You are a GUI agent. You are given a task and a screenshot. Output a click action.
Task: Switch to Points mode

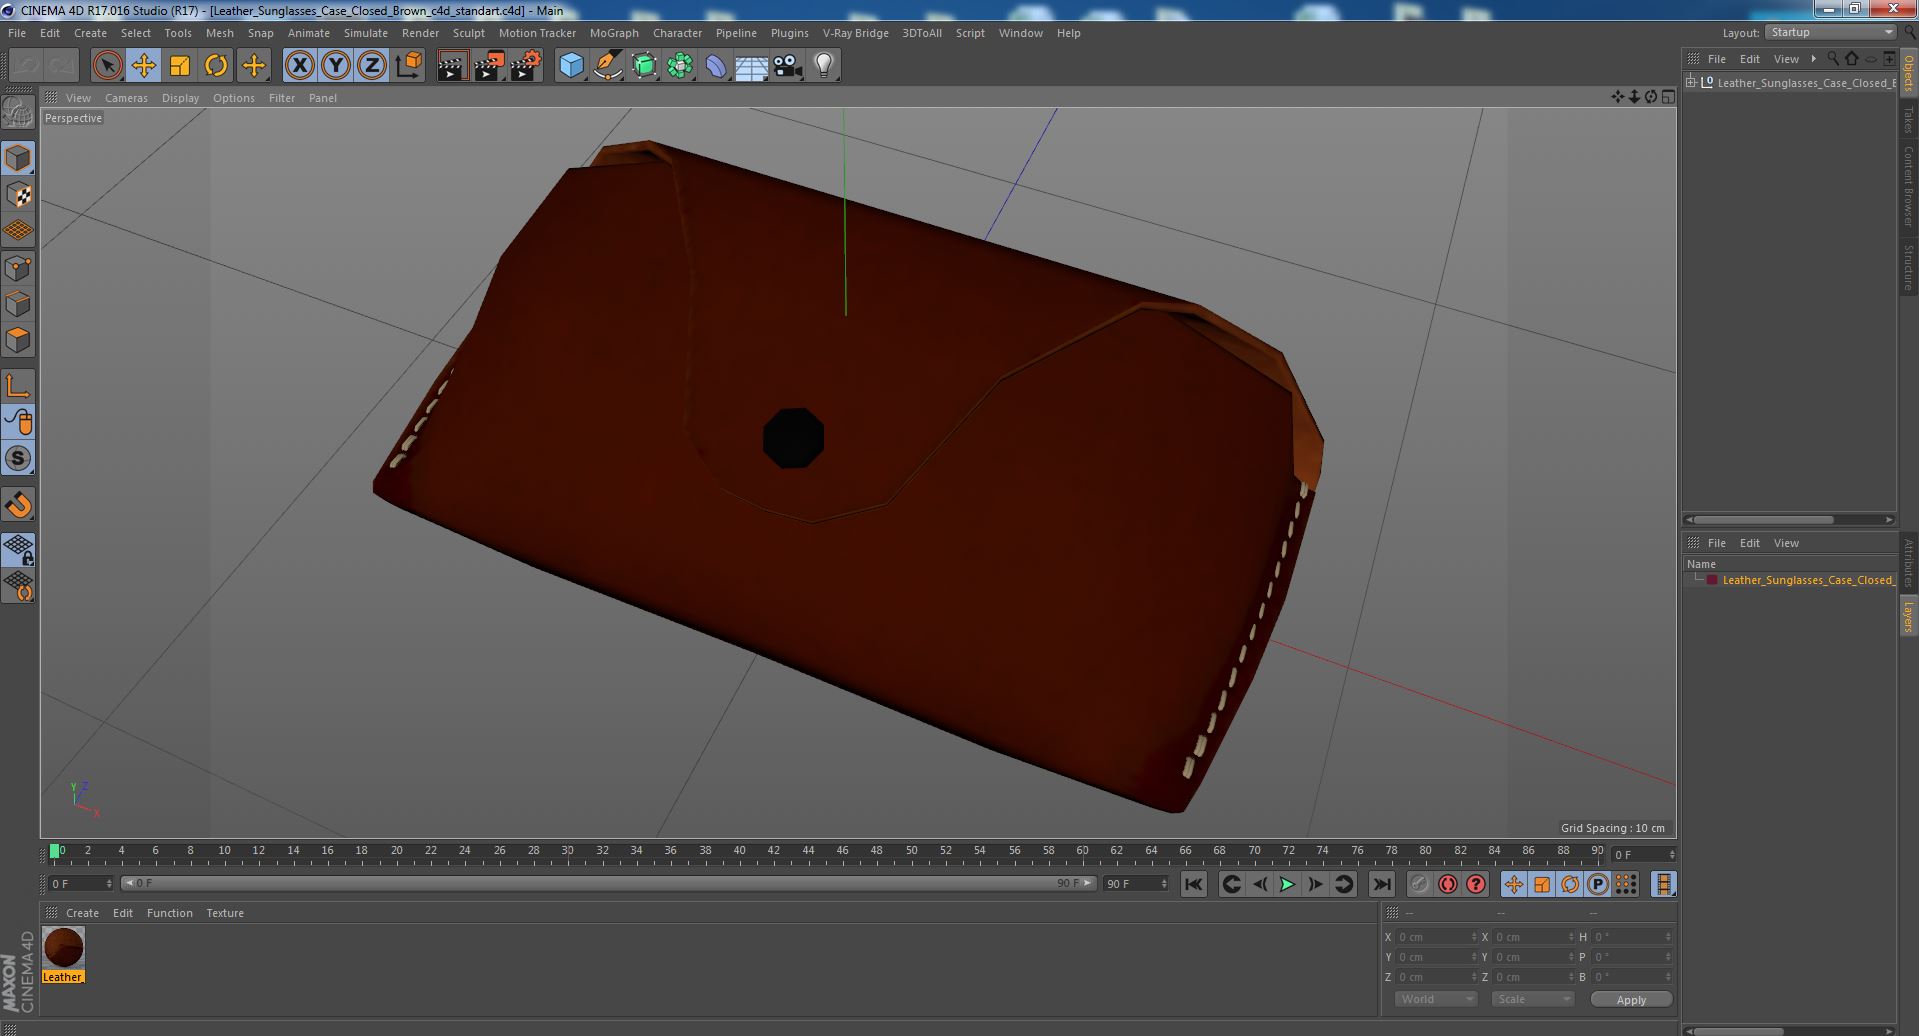click(18, 268)
